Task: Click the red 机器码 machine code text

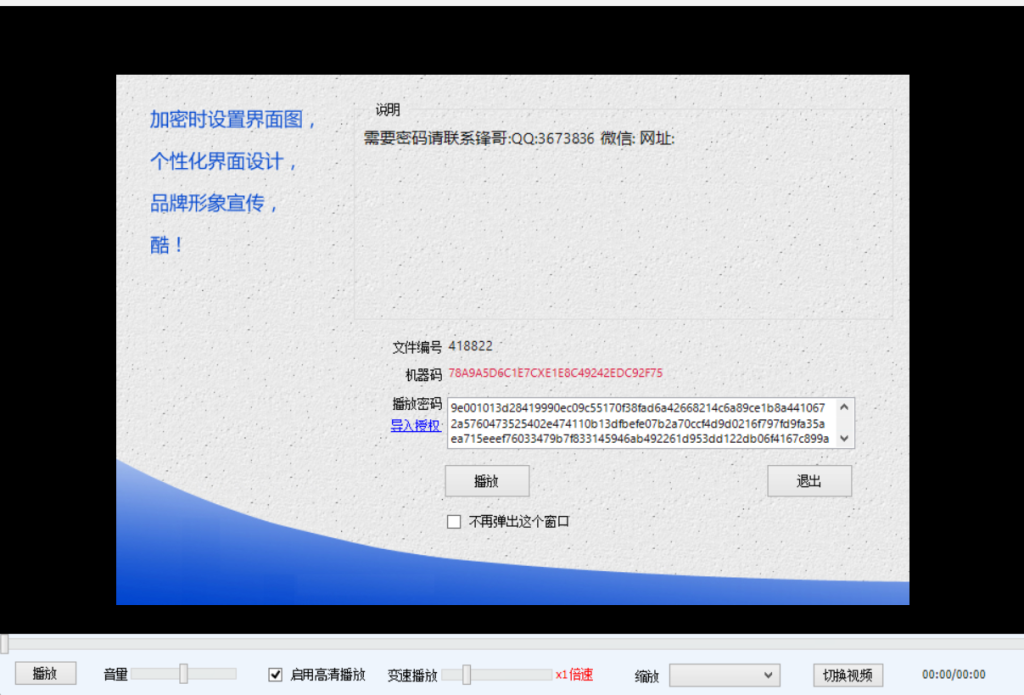Action: tap(555, 373)
